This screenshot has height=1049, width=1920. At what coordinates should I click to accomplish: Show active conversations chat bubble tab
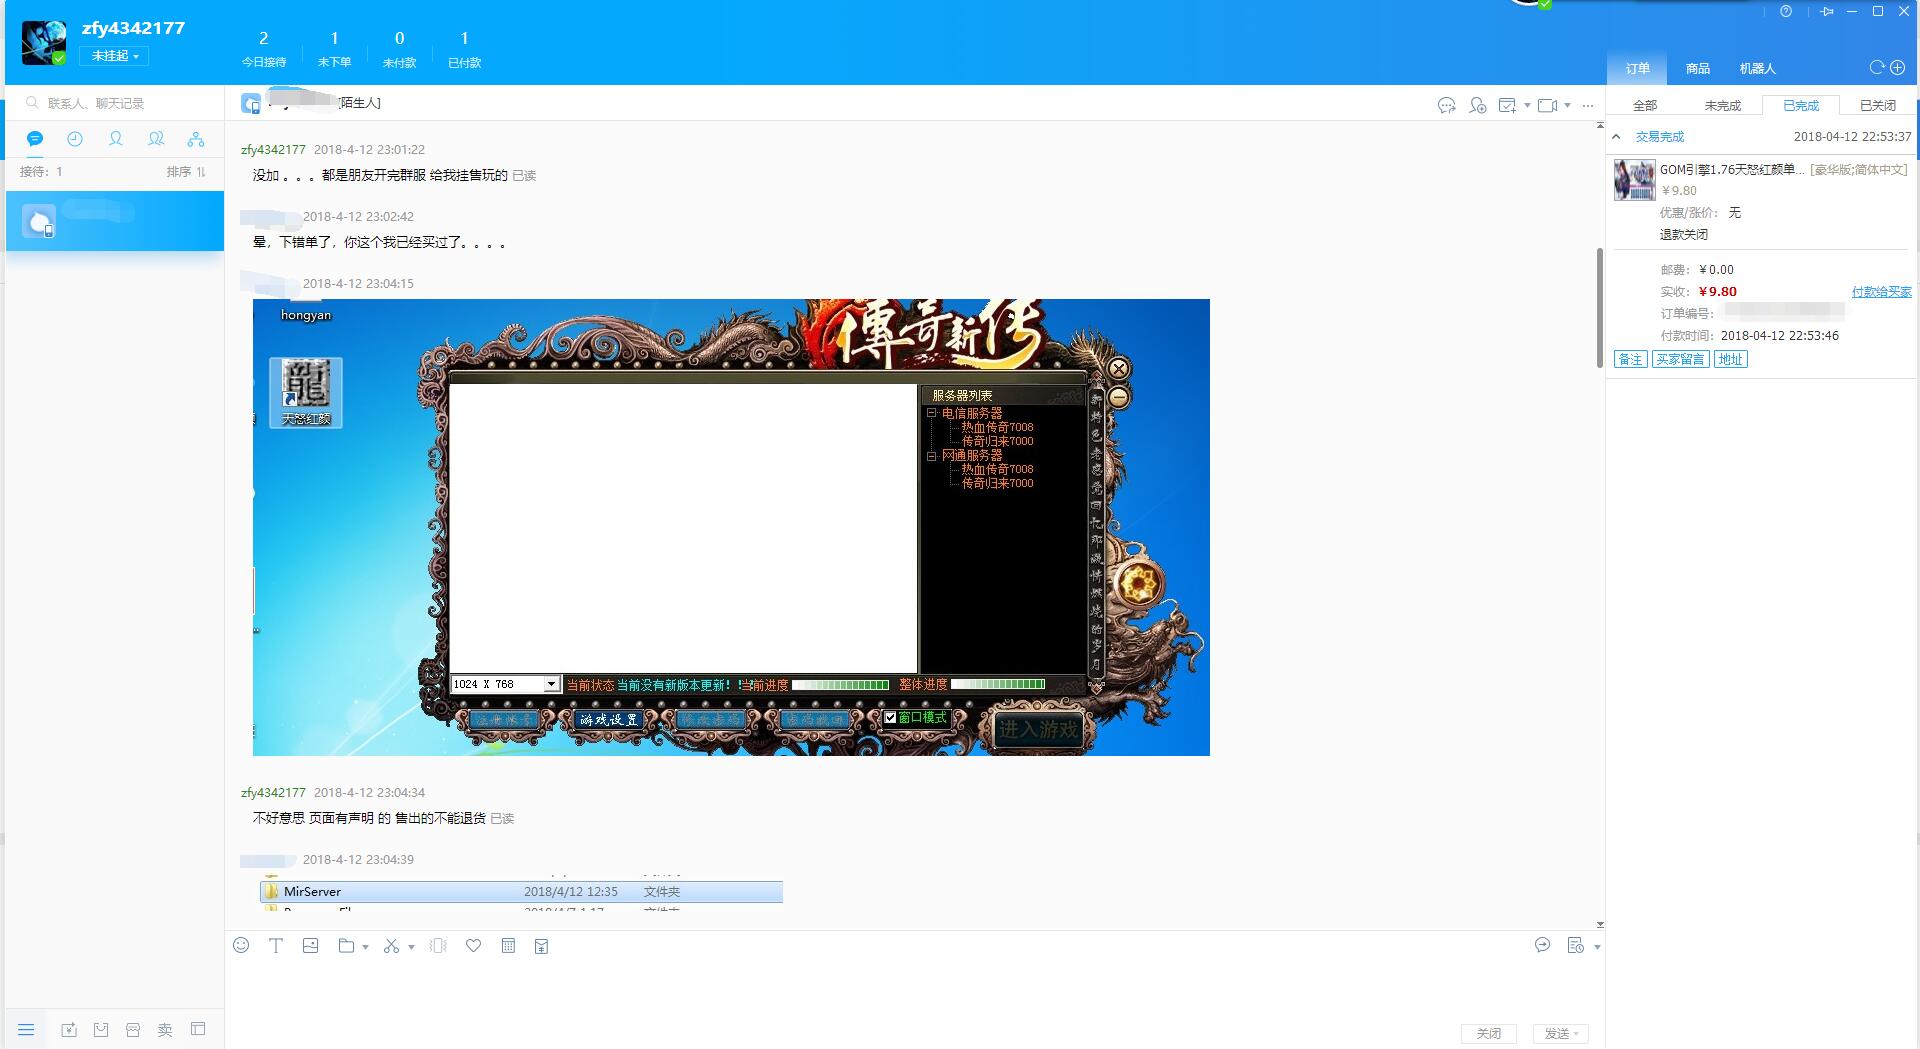pyautogui.click(x=35, y=139)
